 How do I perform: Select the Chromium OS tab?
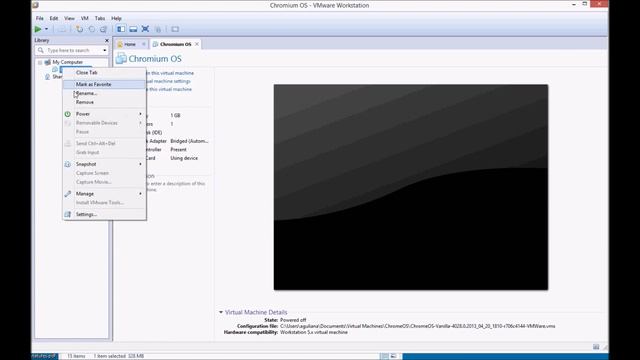point(175,44)
